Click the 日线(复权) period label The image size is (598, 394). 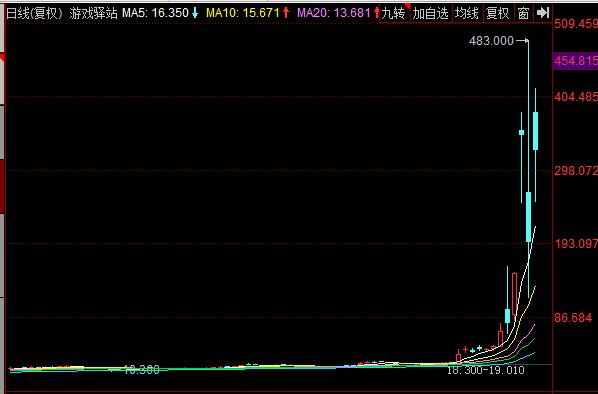point(34,13)
